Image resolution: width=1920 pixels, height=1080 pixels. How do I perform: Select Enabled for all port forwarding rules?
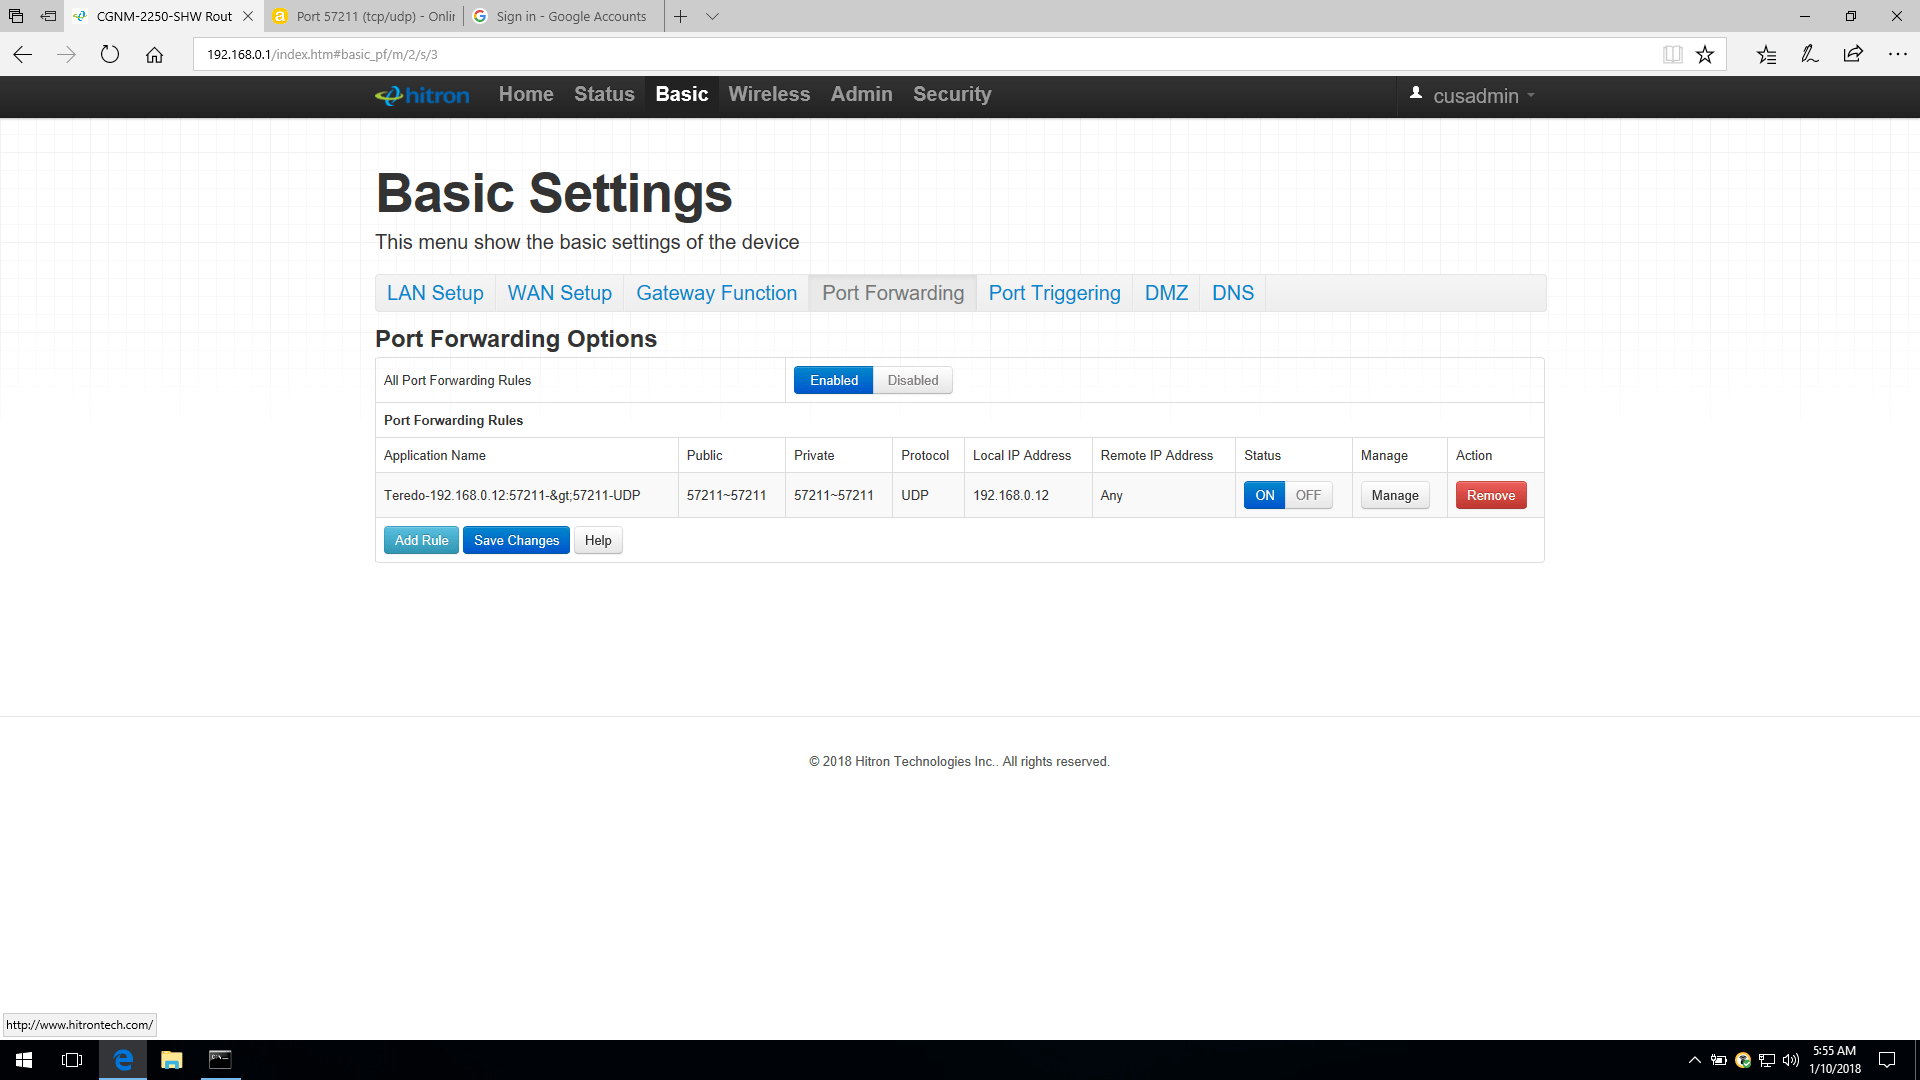[x=833, y=380]
